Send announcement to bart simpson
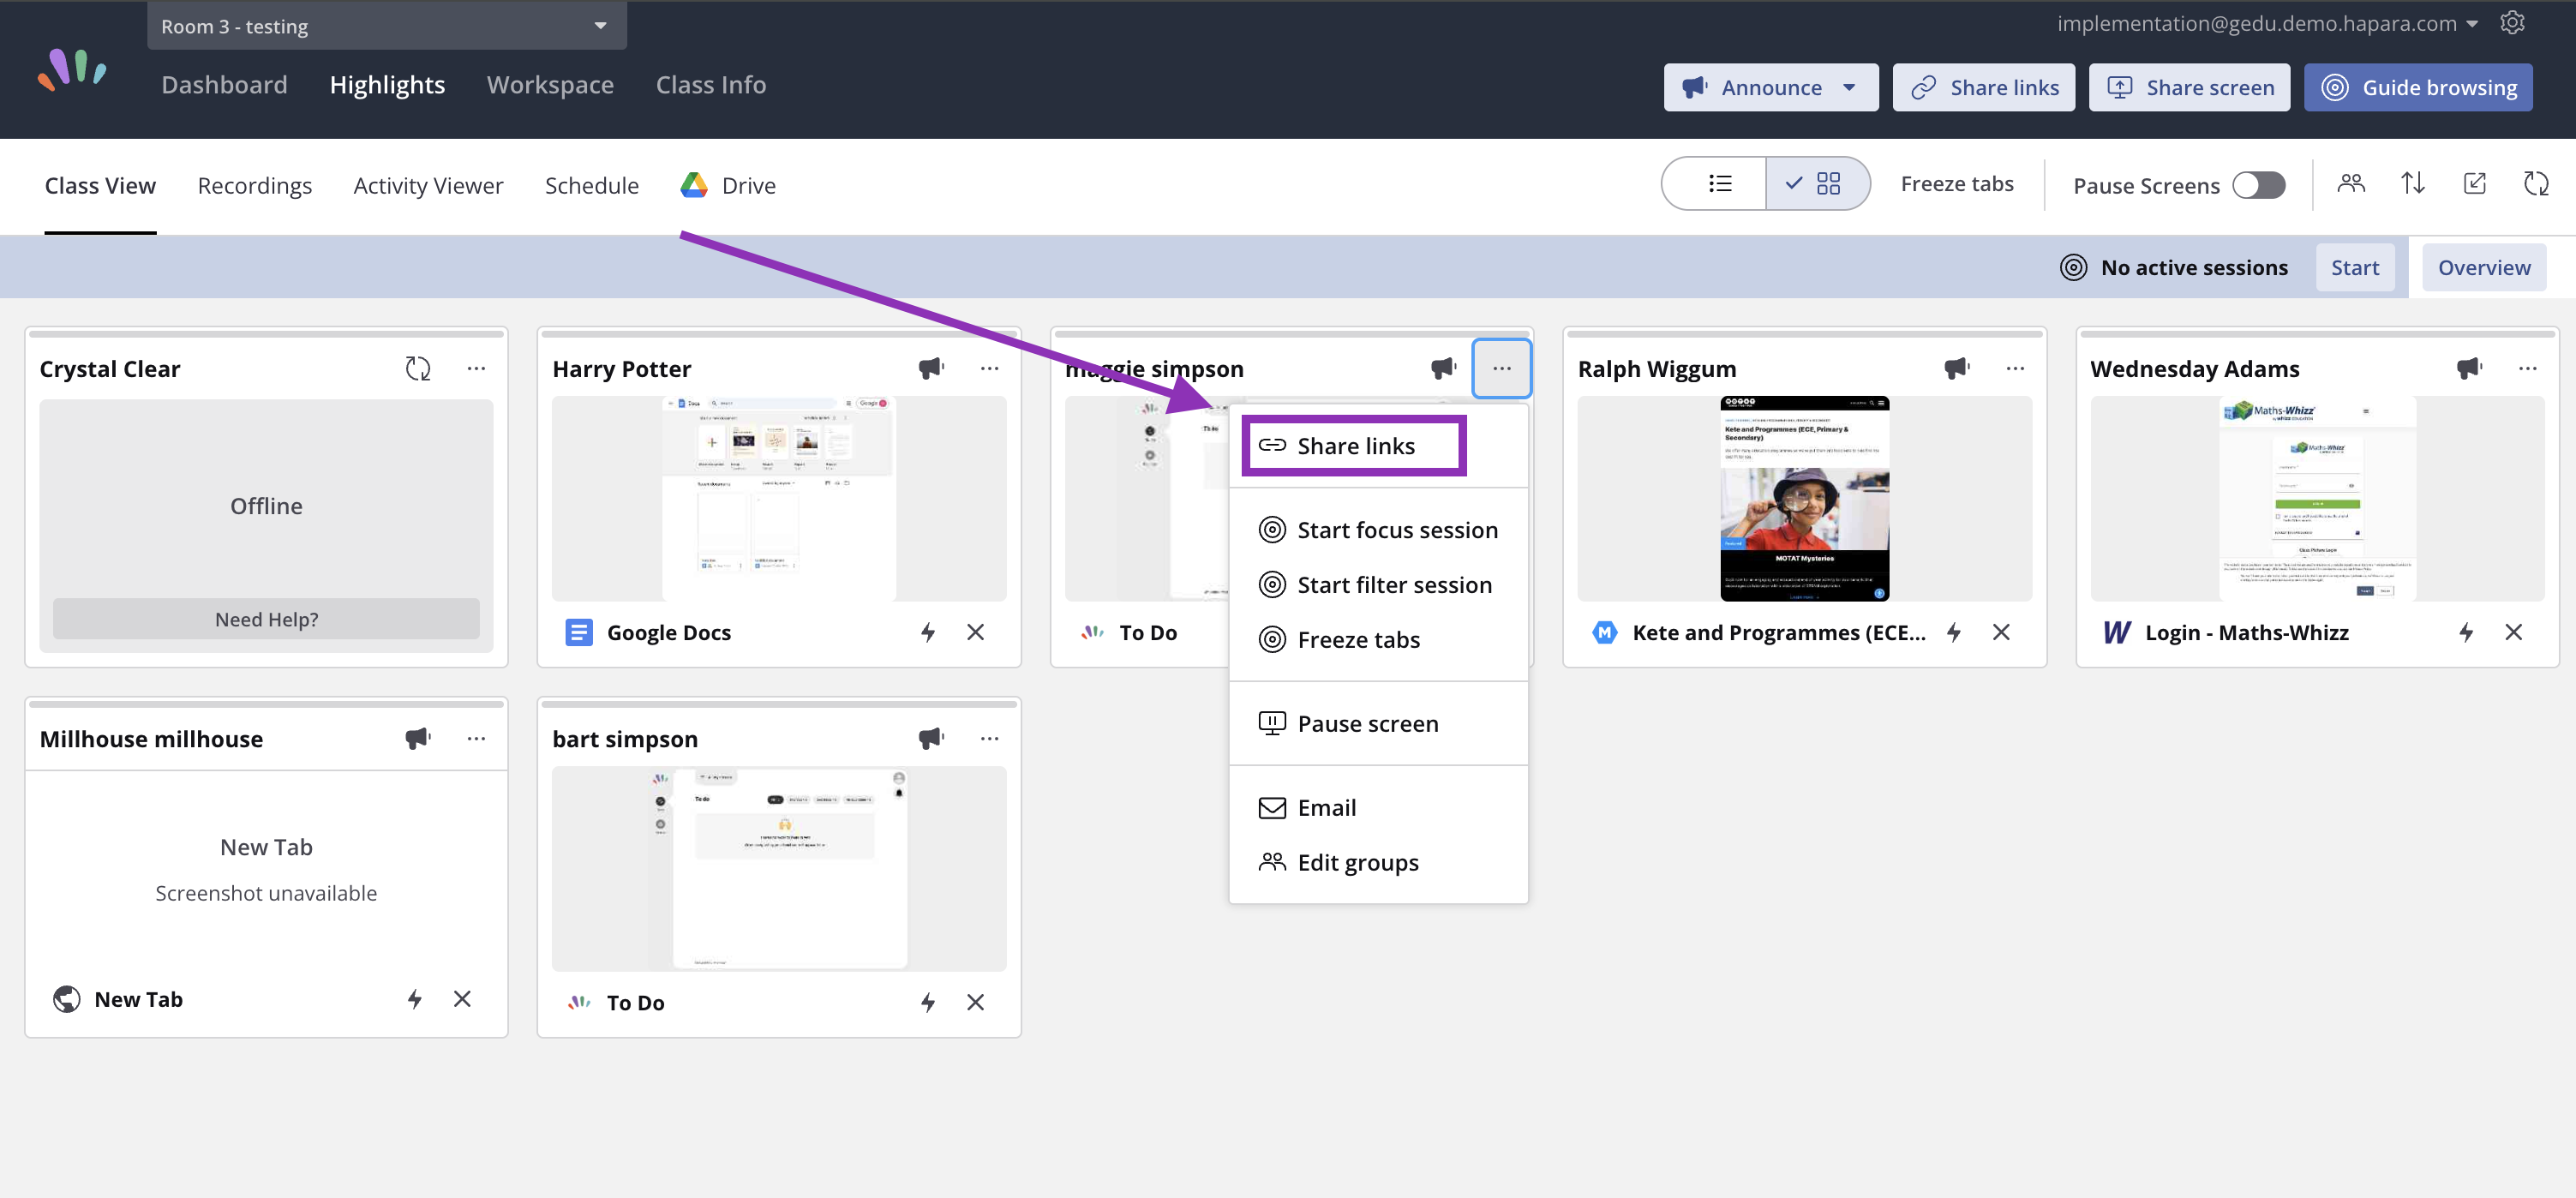The image size is (2576, 1198). click(x=931, y=738)
